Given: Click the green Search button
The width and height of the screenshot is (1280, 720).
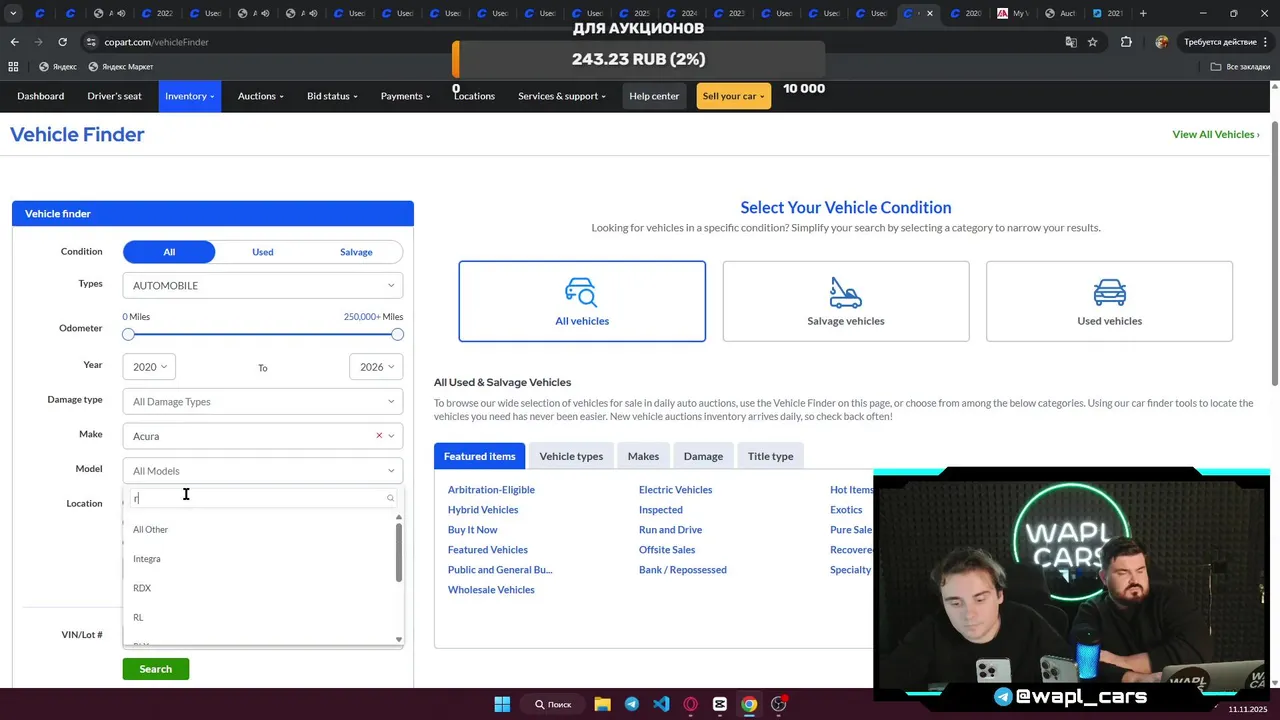Looking at the screenshot, I should click(x=156, y=669).
